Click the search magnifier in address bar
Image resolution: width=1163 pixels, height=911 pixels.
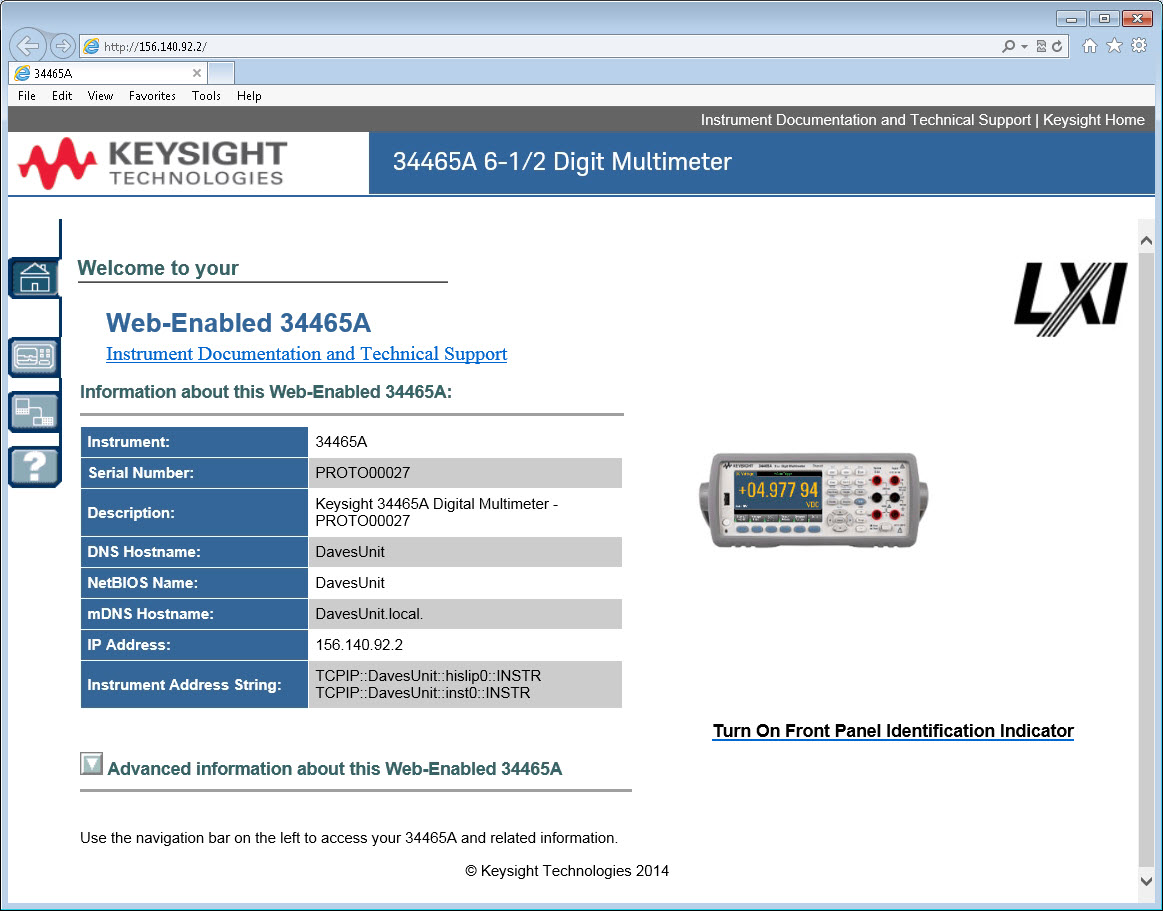[1008, 46]
